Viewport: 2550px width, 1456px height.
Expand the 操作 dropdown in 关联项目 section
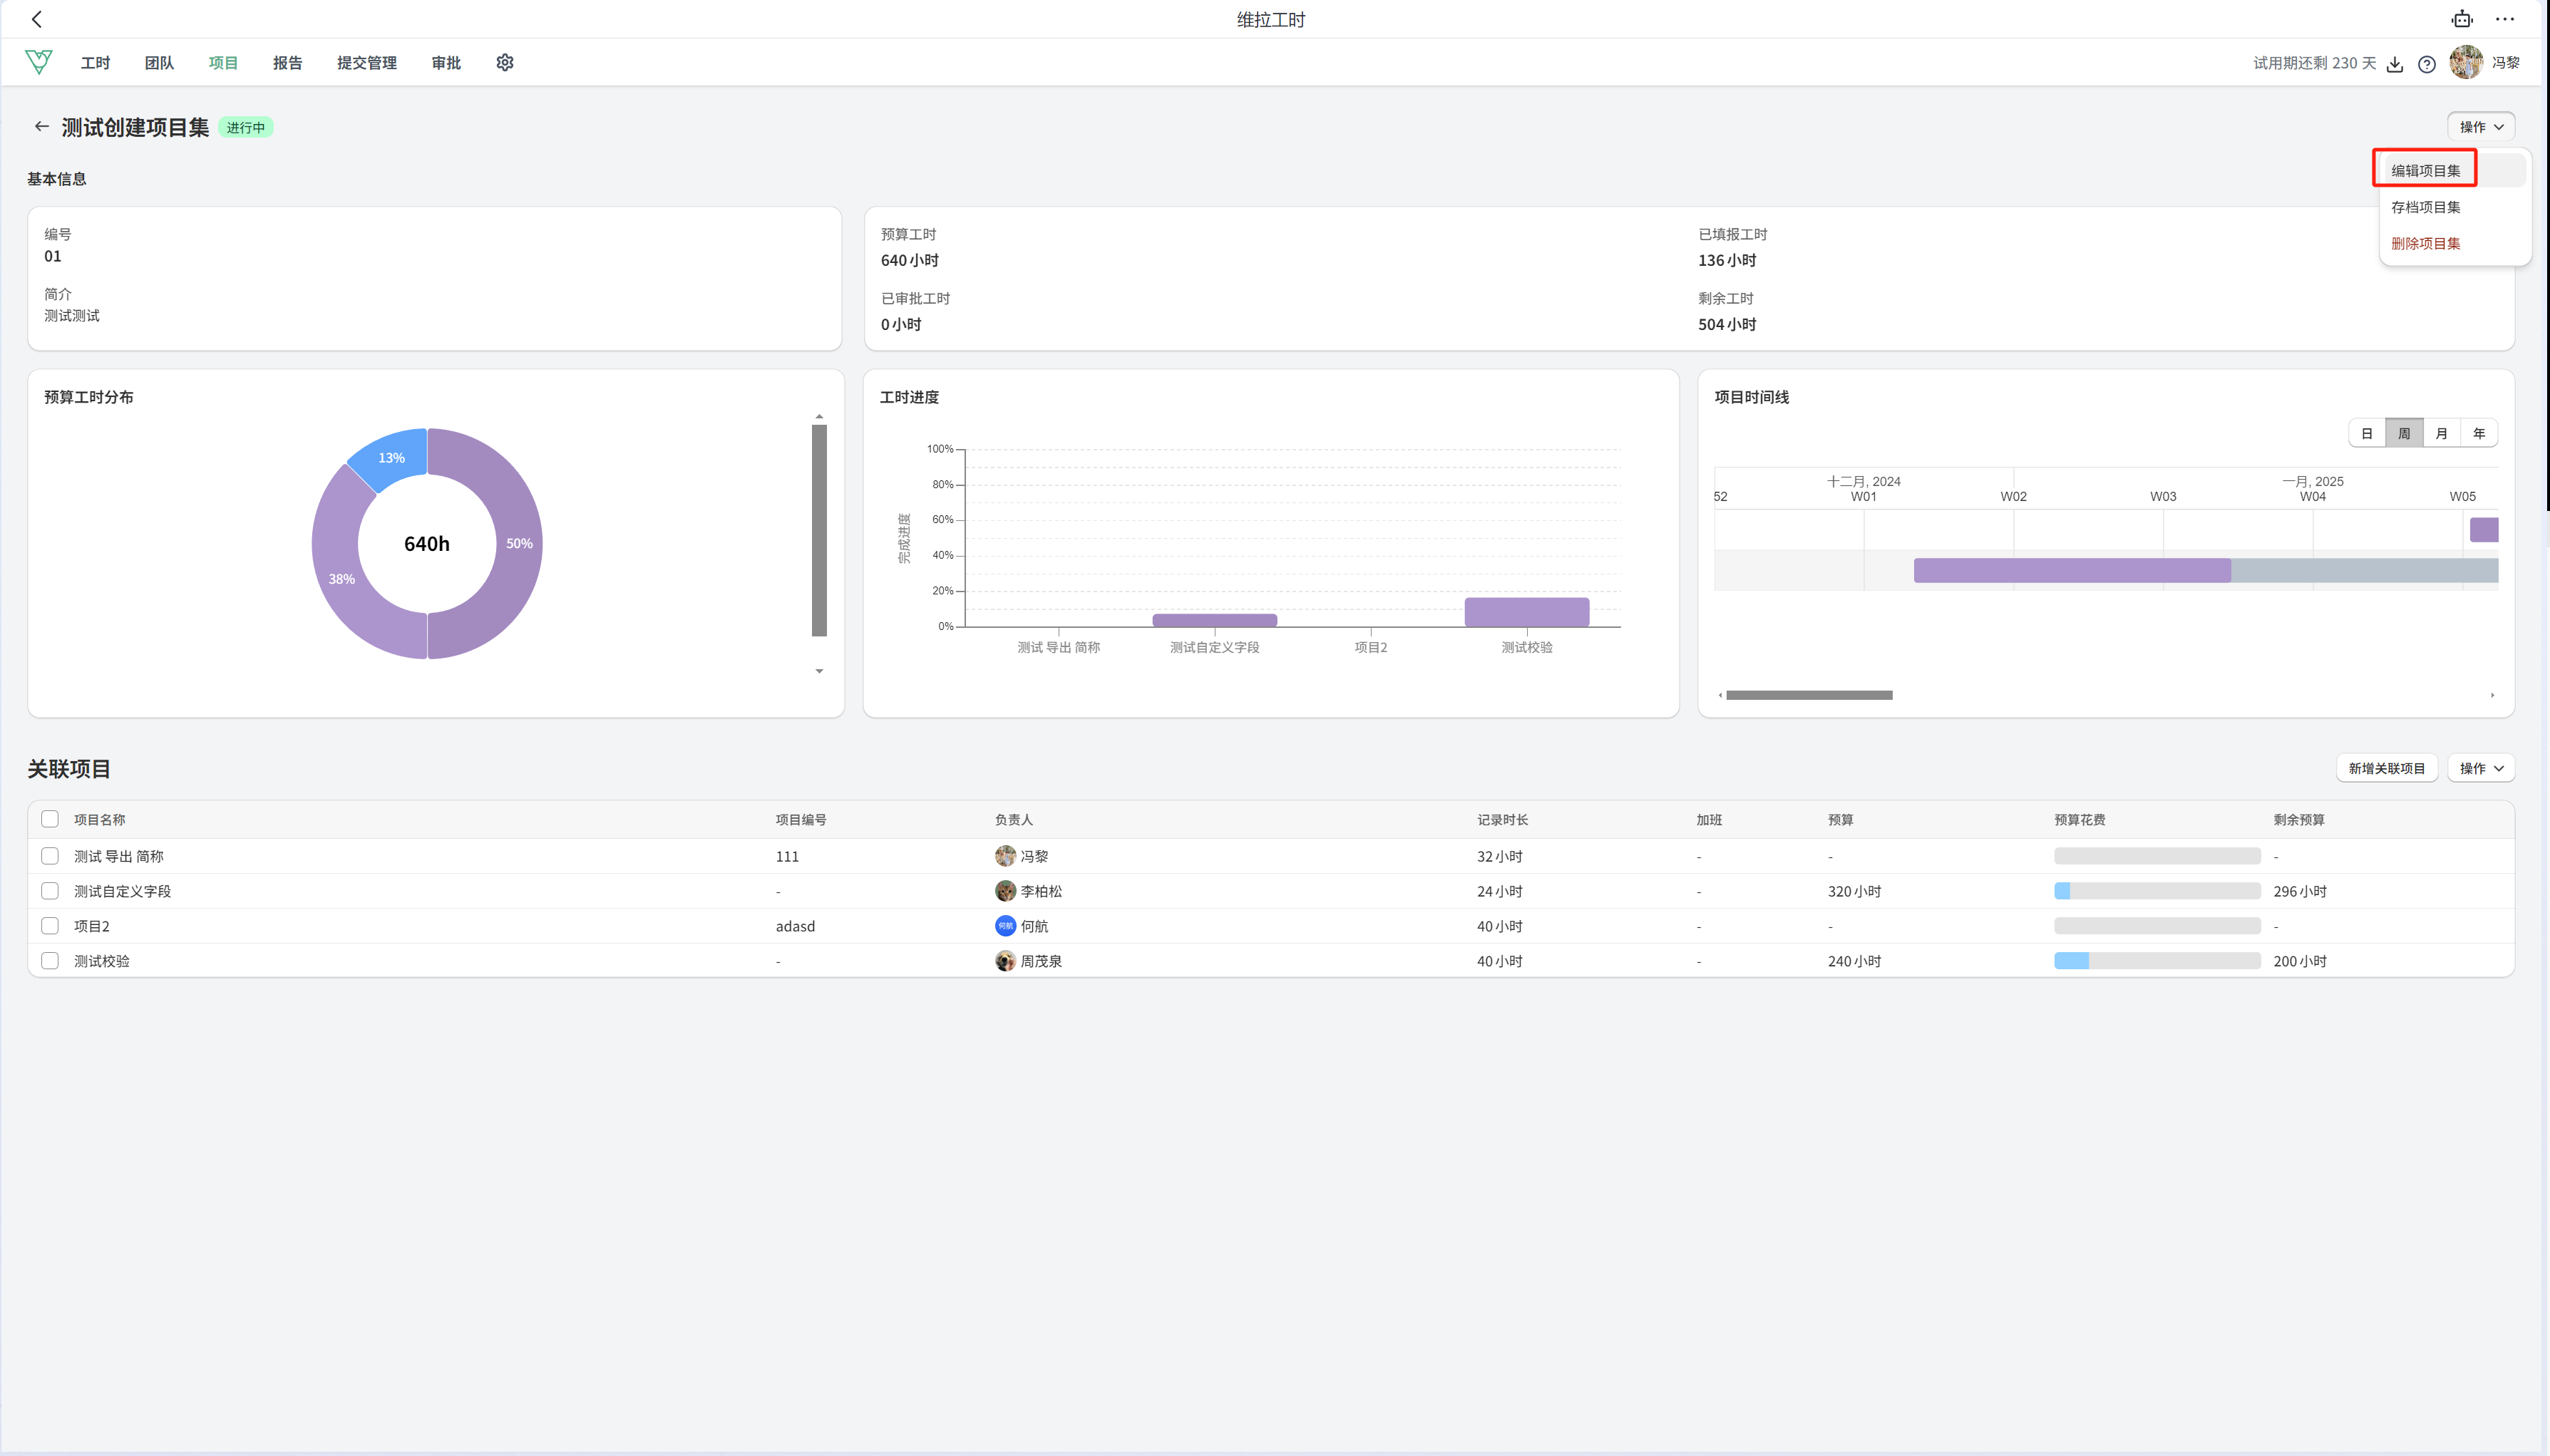tap(2480, 768)
